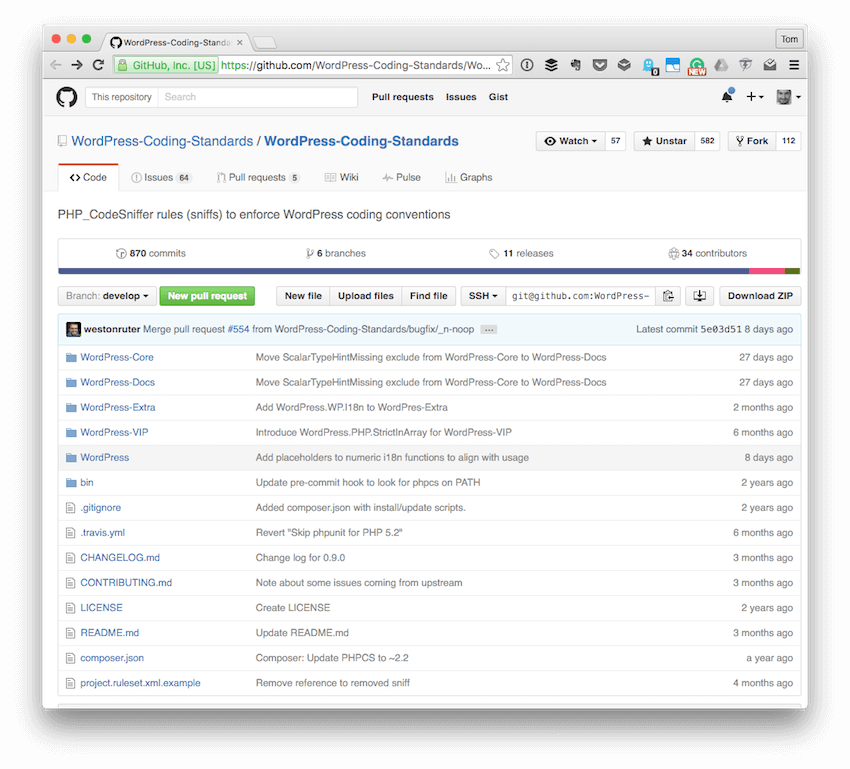Open pull request #554 link
Image resolution: width=850 pixels, height=769 pixels.
(x=239, y=329)
